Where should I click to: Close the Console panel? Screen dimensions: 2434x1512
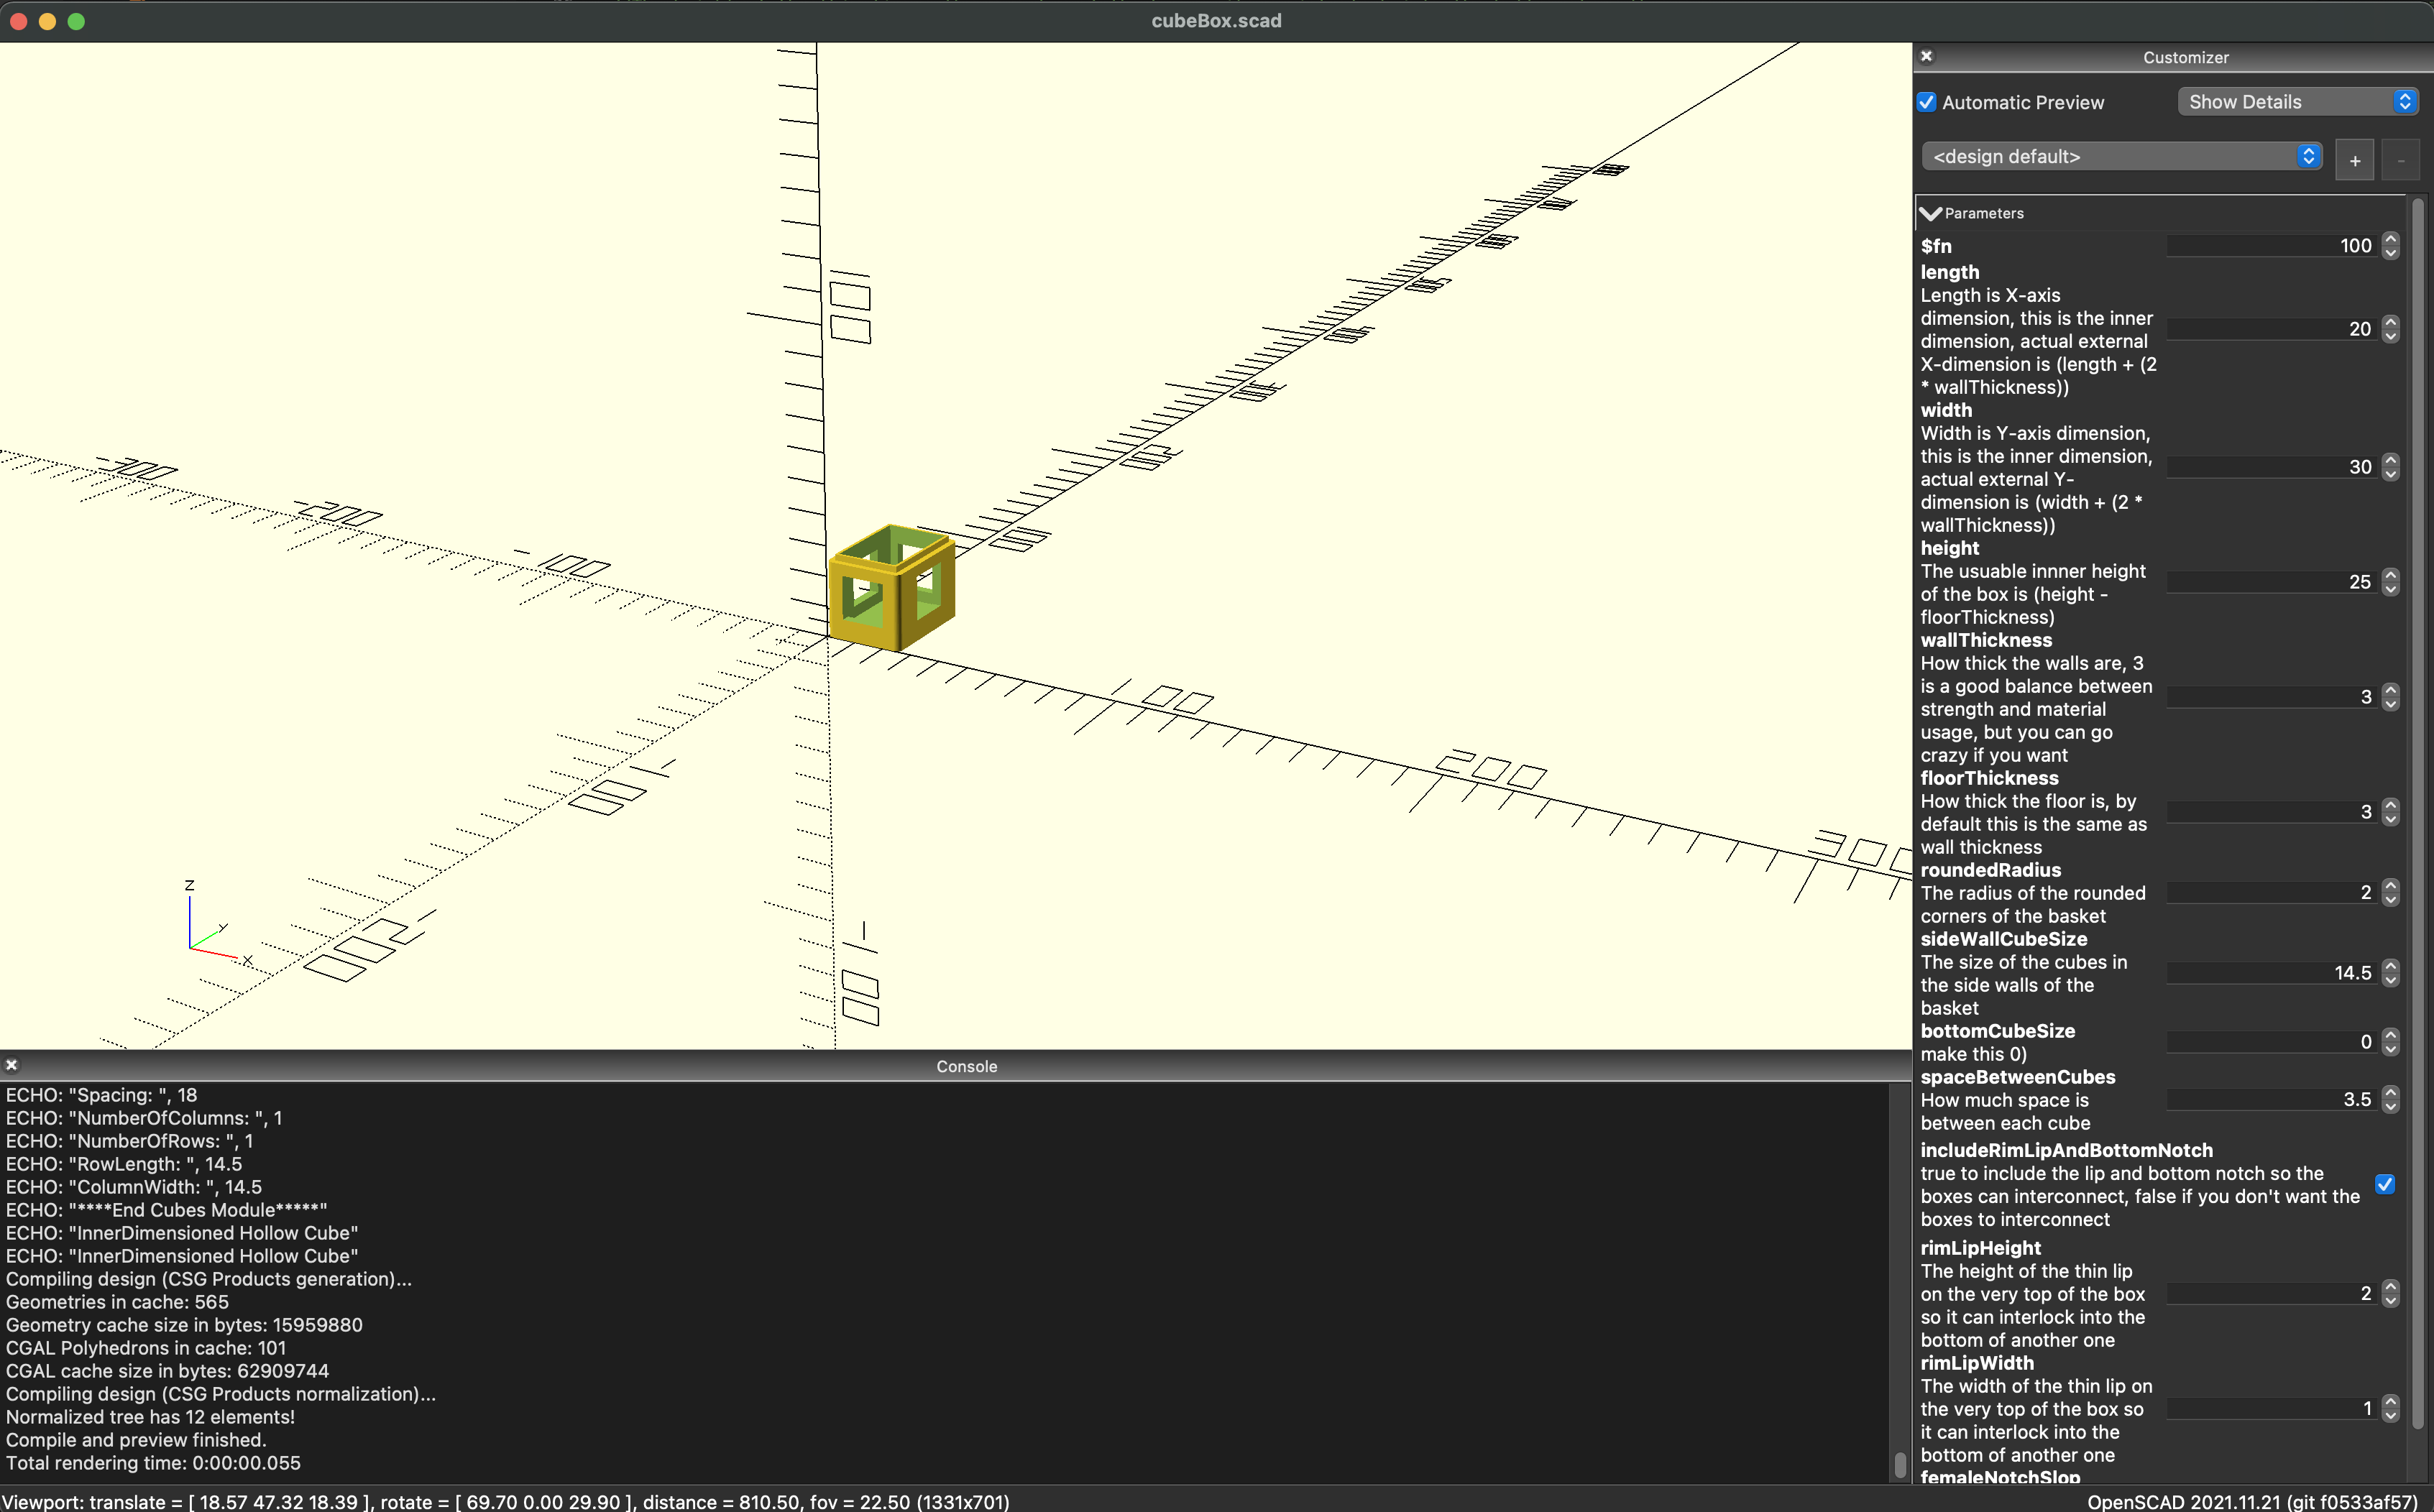[x=12, y=1064]
